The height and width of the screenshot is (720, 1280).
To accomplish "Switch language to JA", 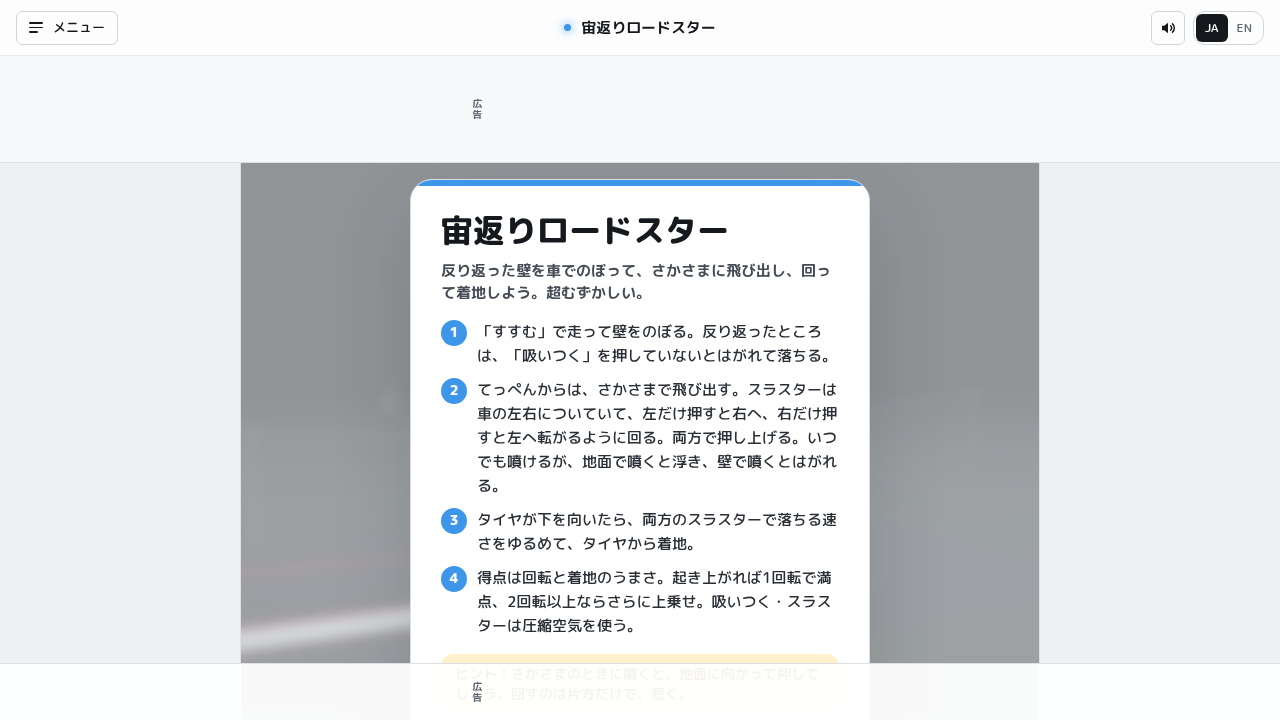I will coord(1212,28).
